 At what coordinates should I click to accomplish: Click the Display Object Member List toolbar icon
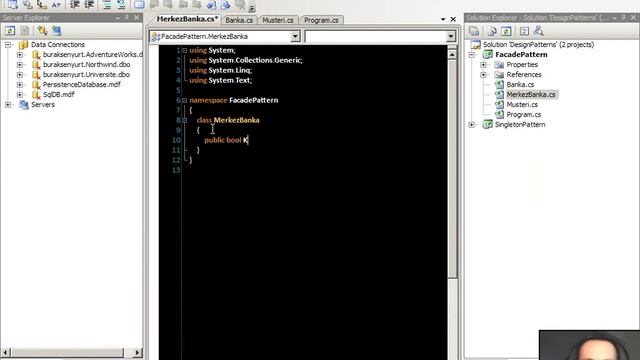click(x=12, y=4)
